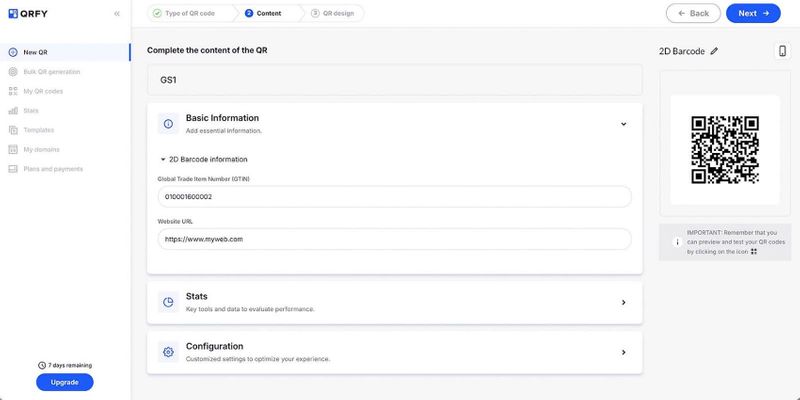Click the Back button

tap(693, 13)
